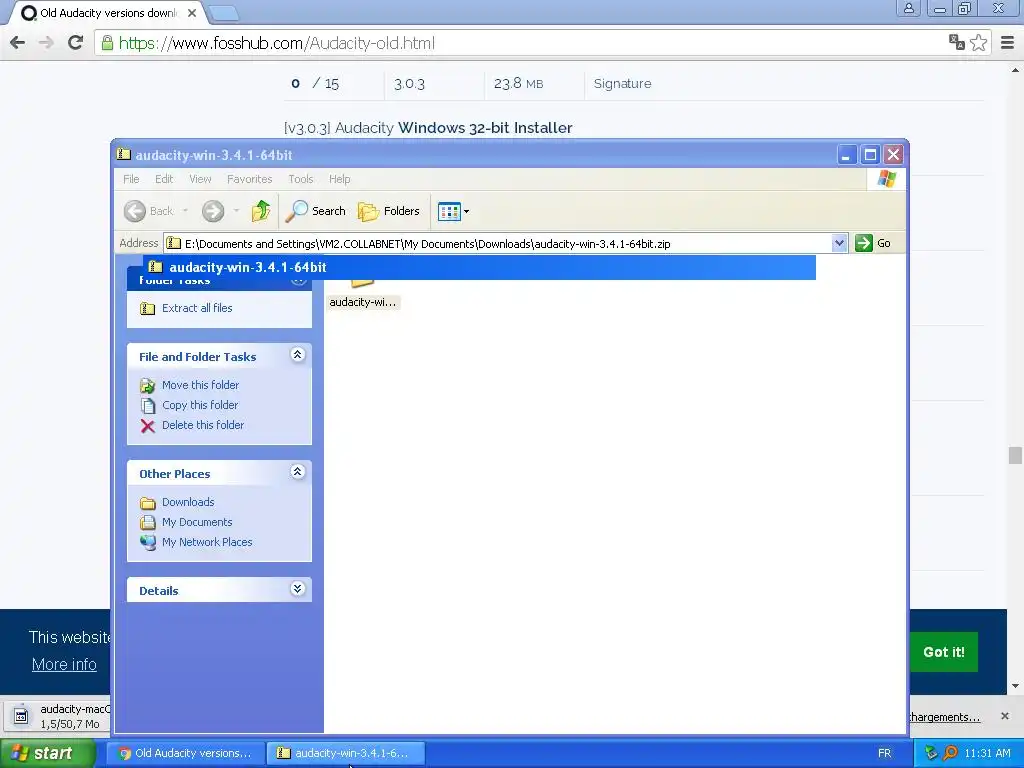1024x768 pixels.
Task: Open the Edit menu in Explorer
Action: click(164, 179)
